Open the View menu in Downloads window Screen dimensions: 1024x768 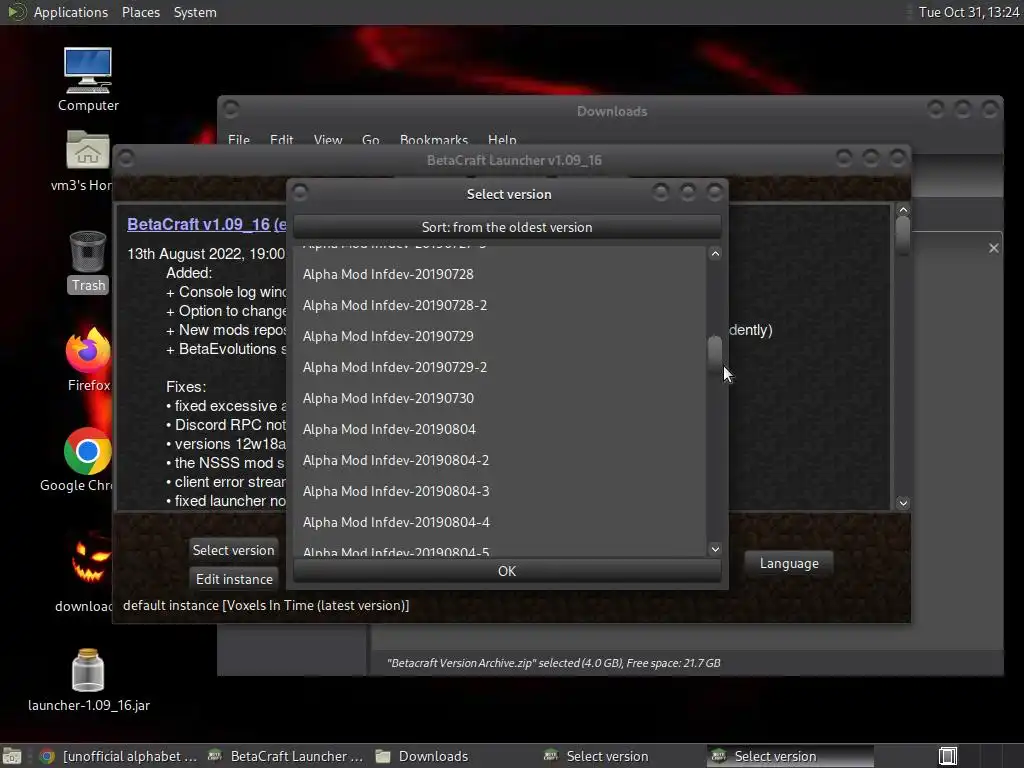point(327,139)
